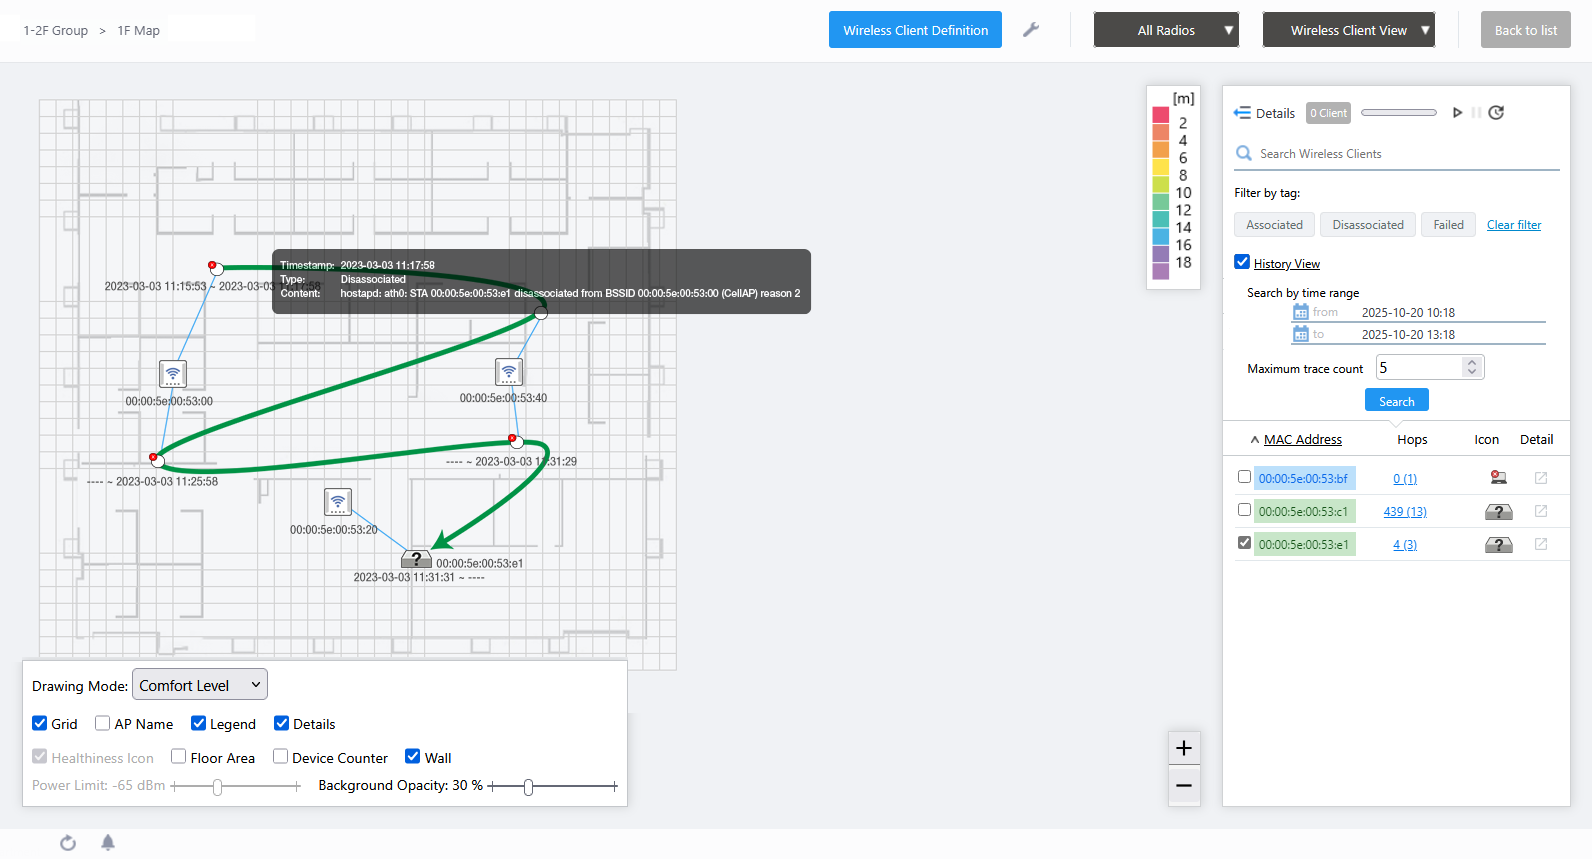Click the access point 00:00:5e:00:53:20 icon
The height and width of the screenshot is (859, 1592).
338,502
